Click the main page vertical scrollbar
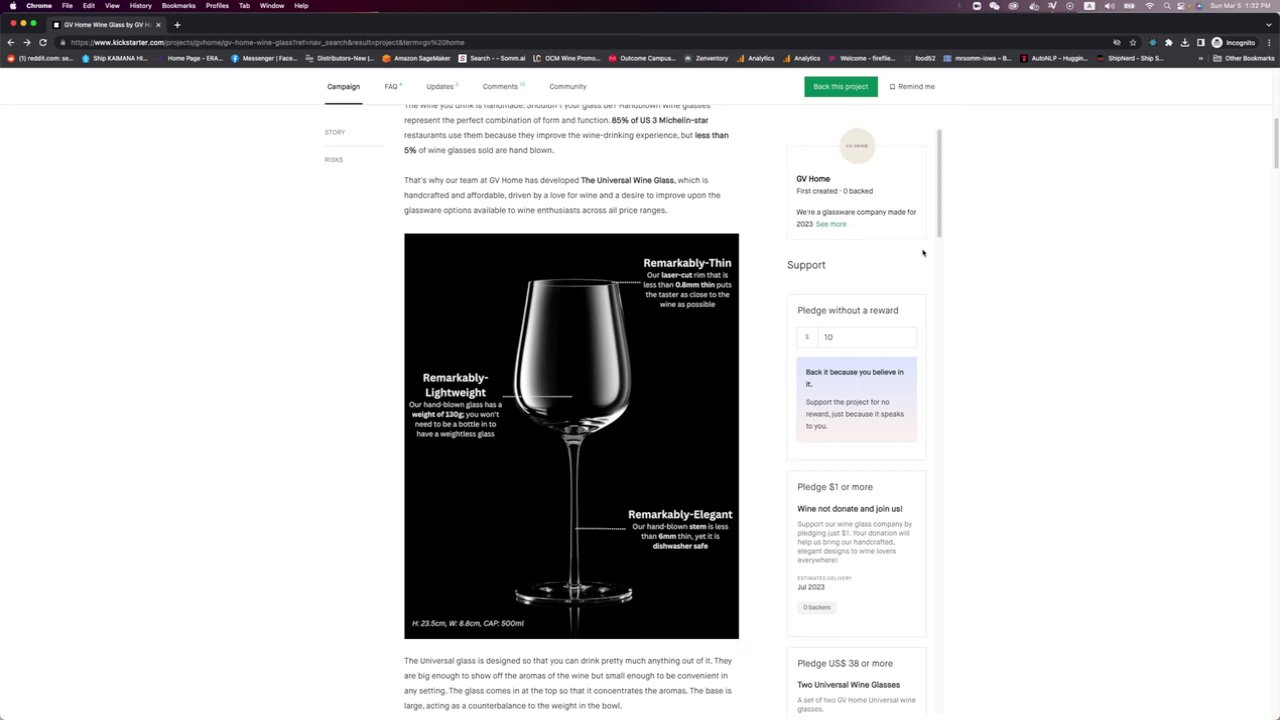 tap(1275, 143)
